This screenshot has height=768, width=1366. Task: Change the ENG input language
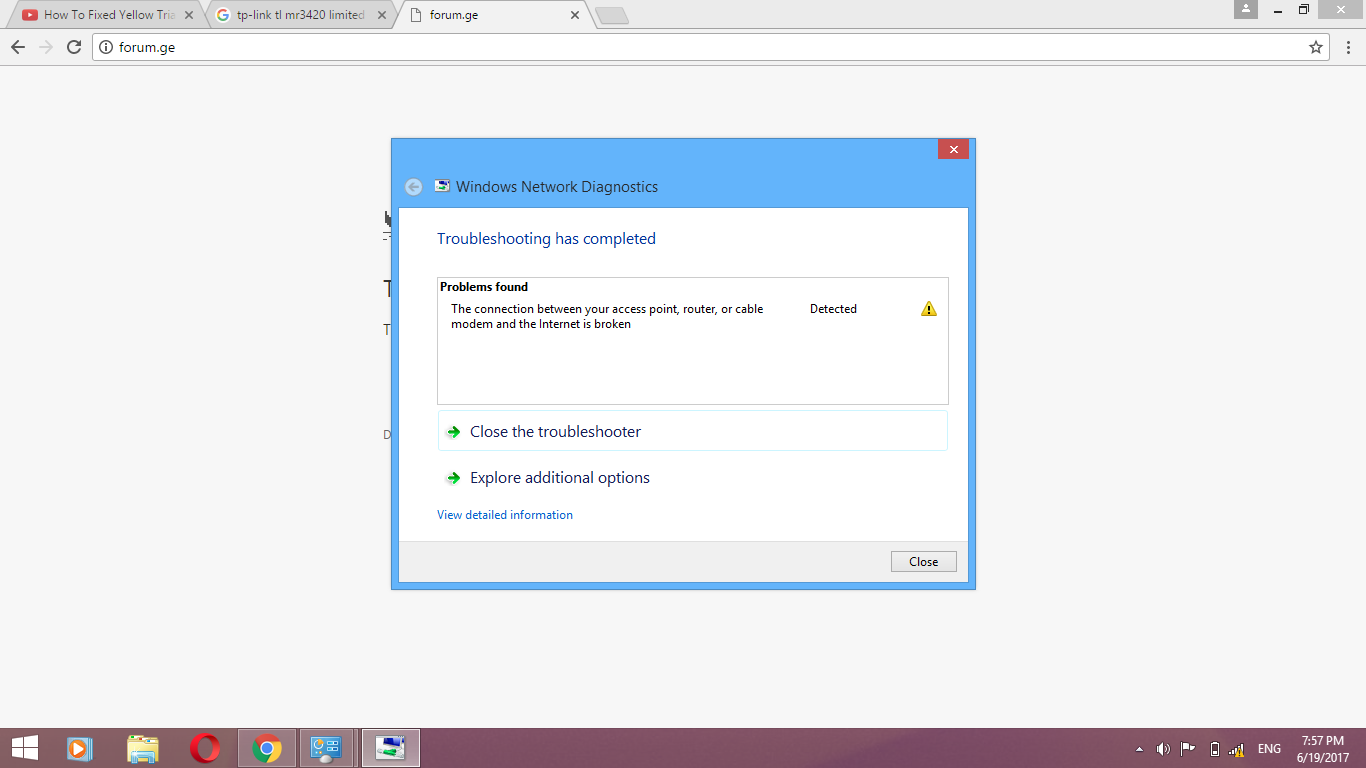[x=1269, y=749]
